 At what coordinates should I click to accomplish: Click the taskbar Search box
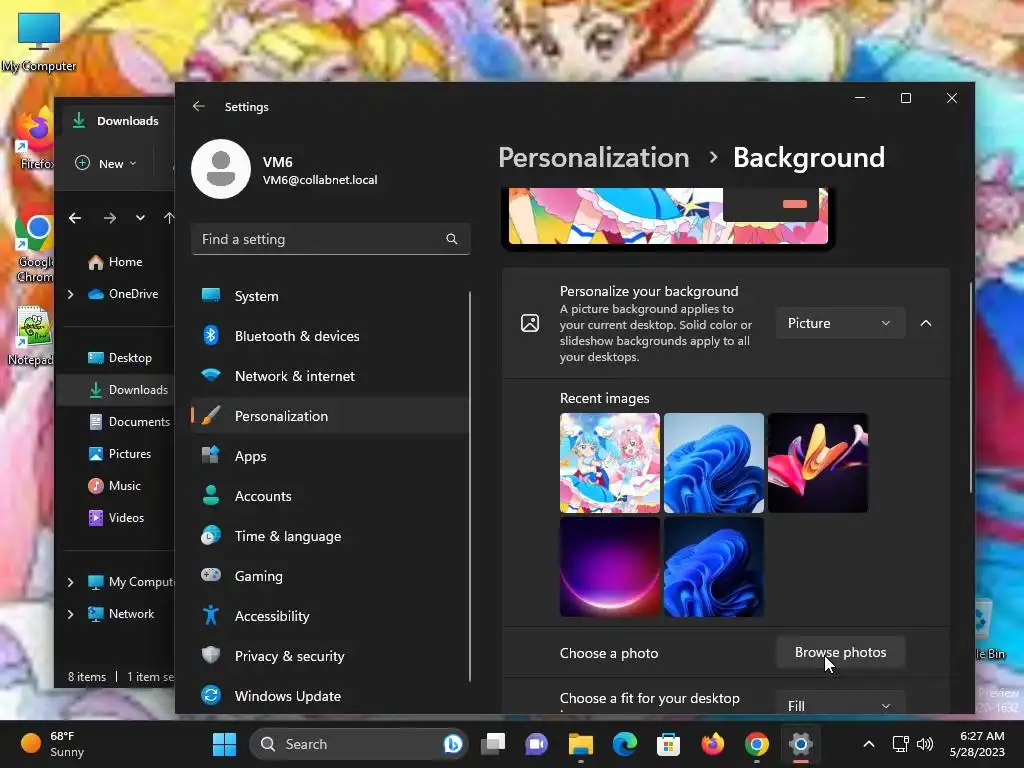coord(359,744)
